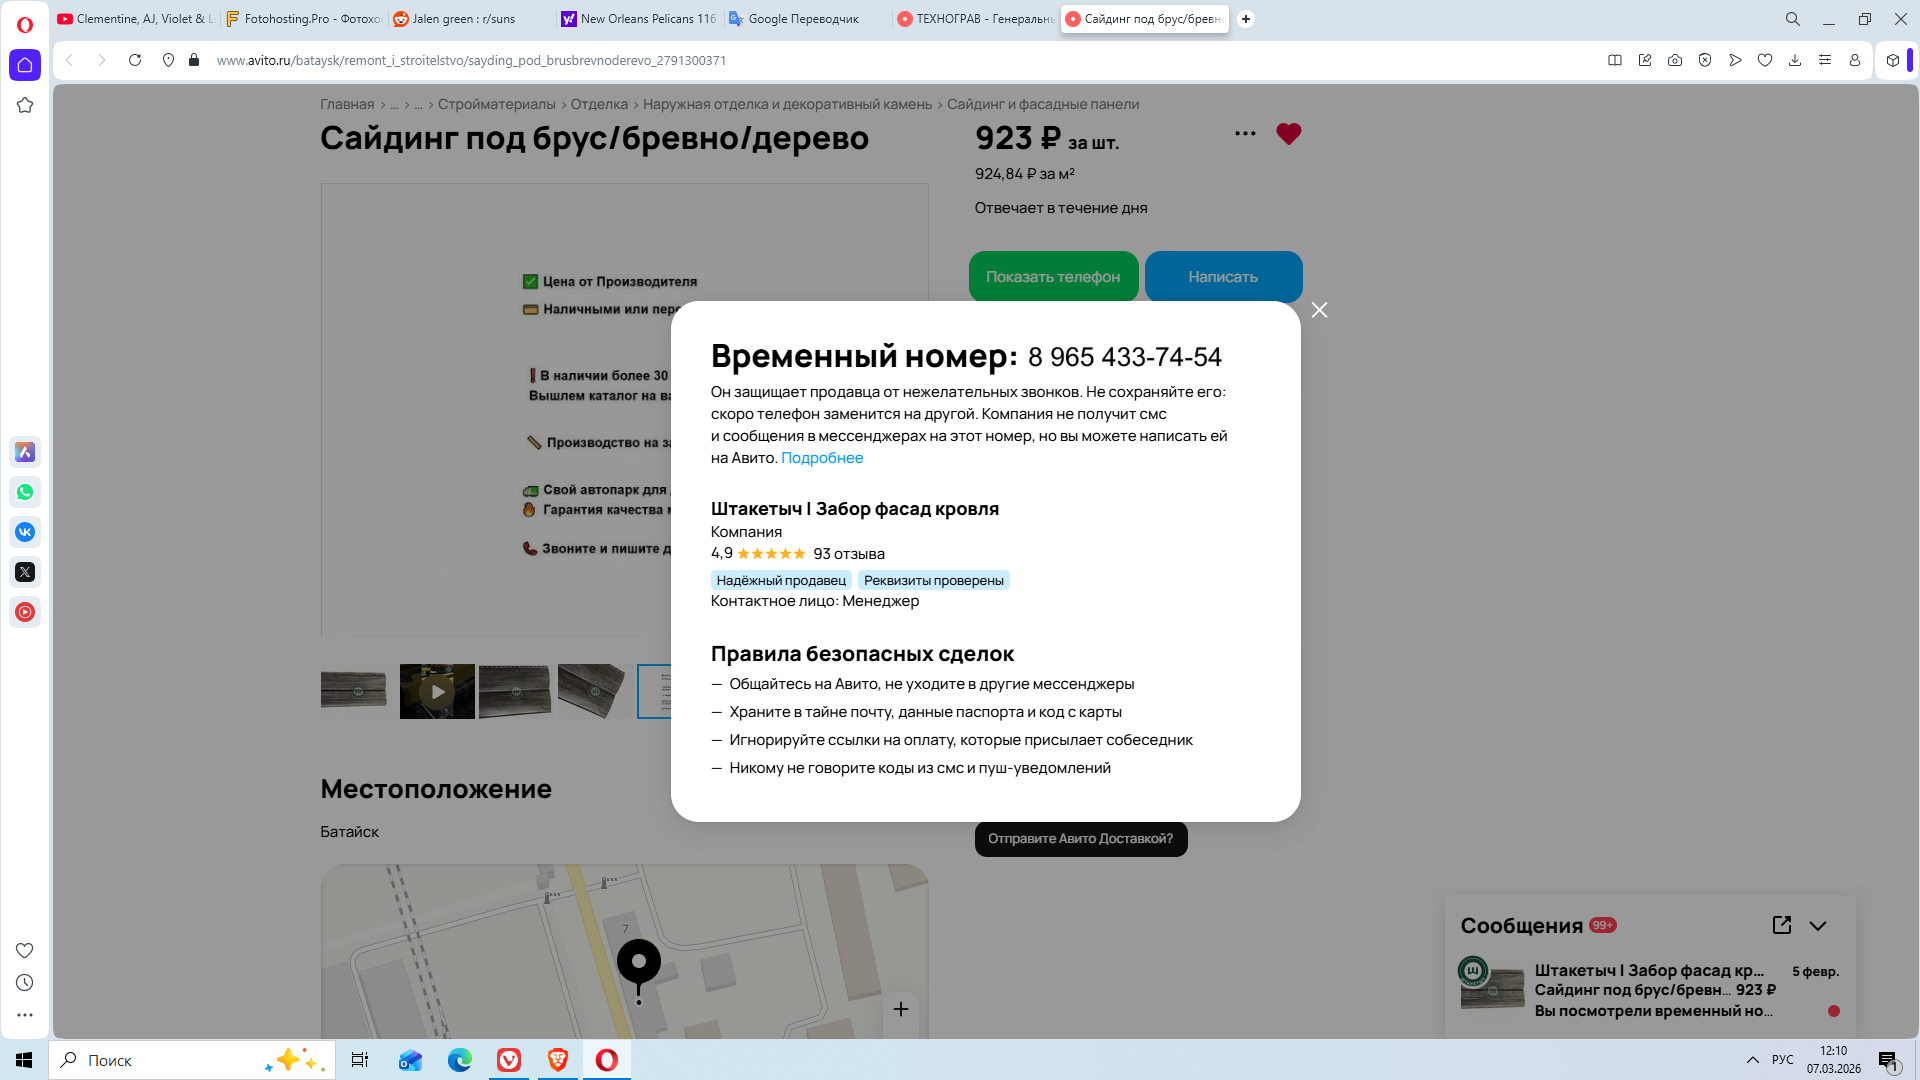Reload the Avito page

tap(135, 60)
